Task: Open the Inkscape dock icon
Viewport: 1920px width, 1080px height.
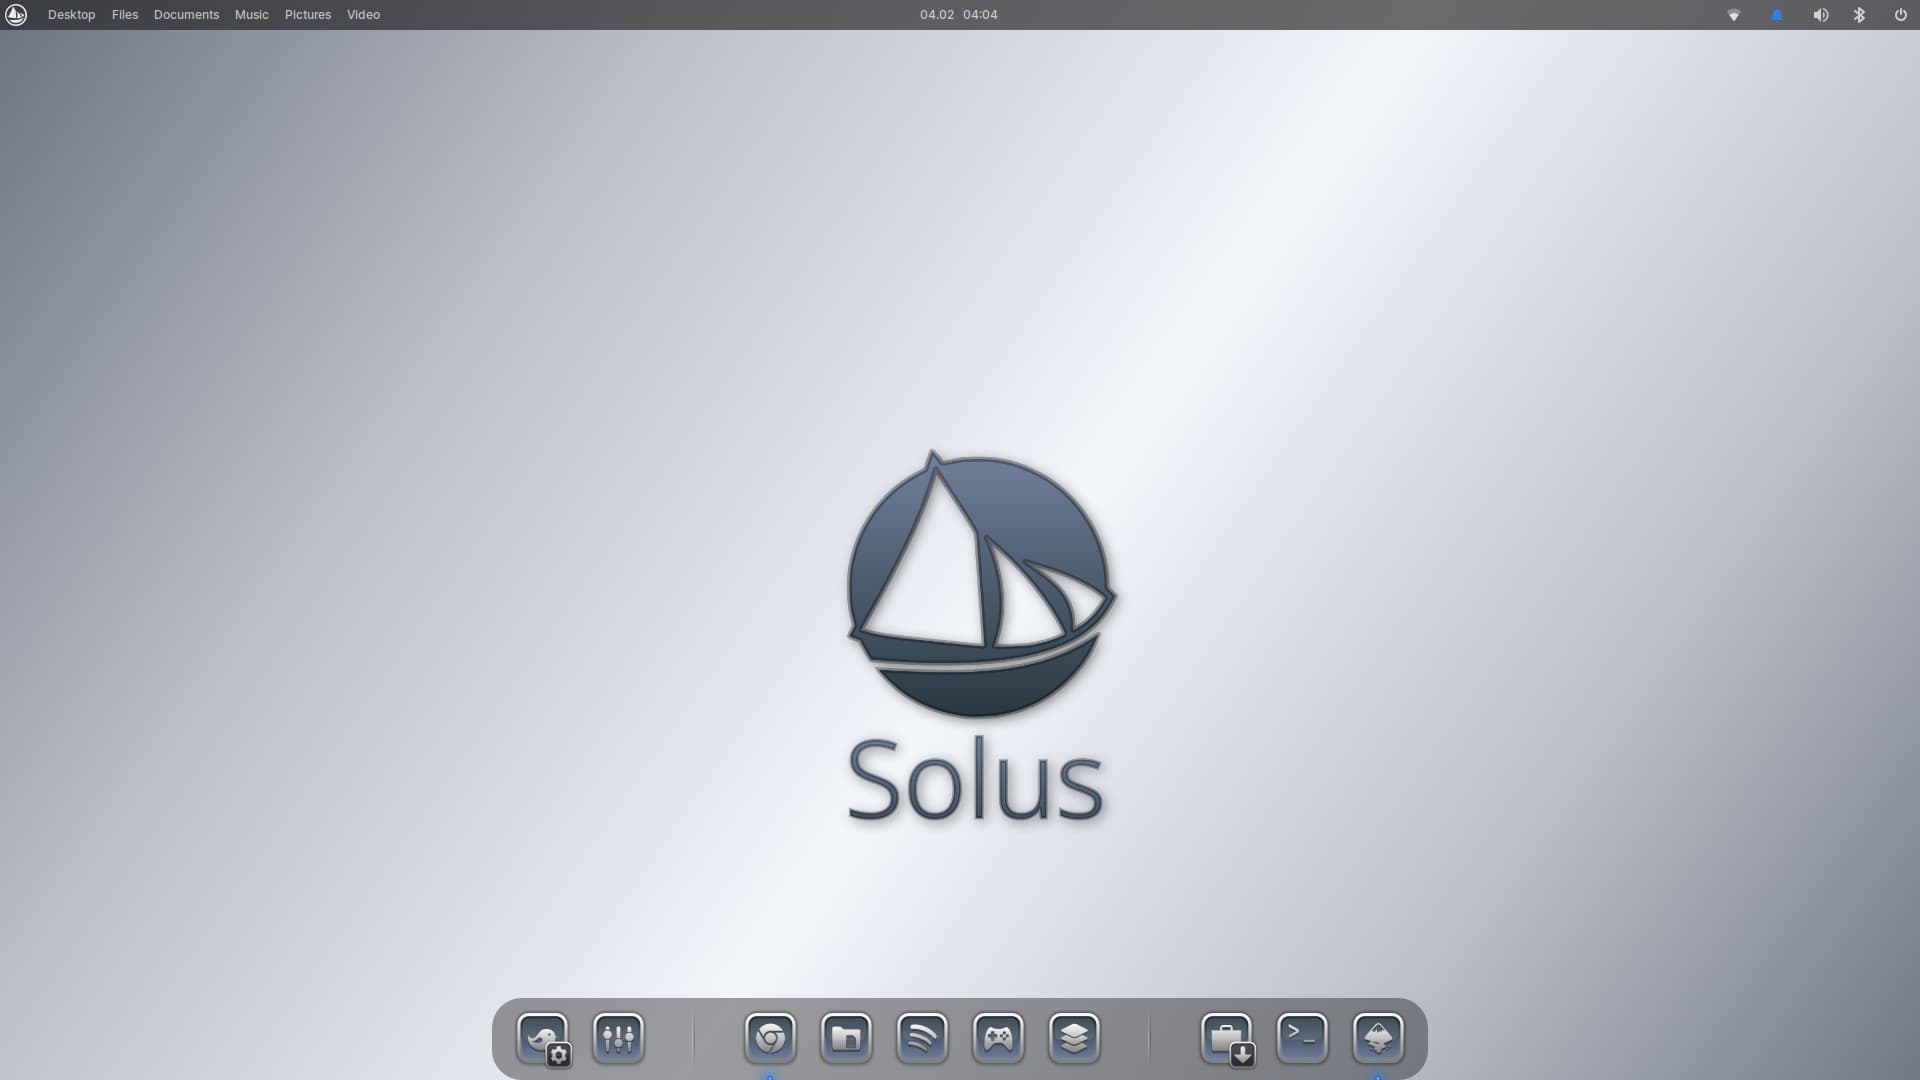Action: pyautogui.click(x=1378, y=1038)
